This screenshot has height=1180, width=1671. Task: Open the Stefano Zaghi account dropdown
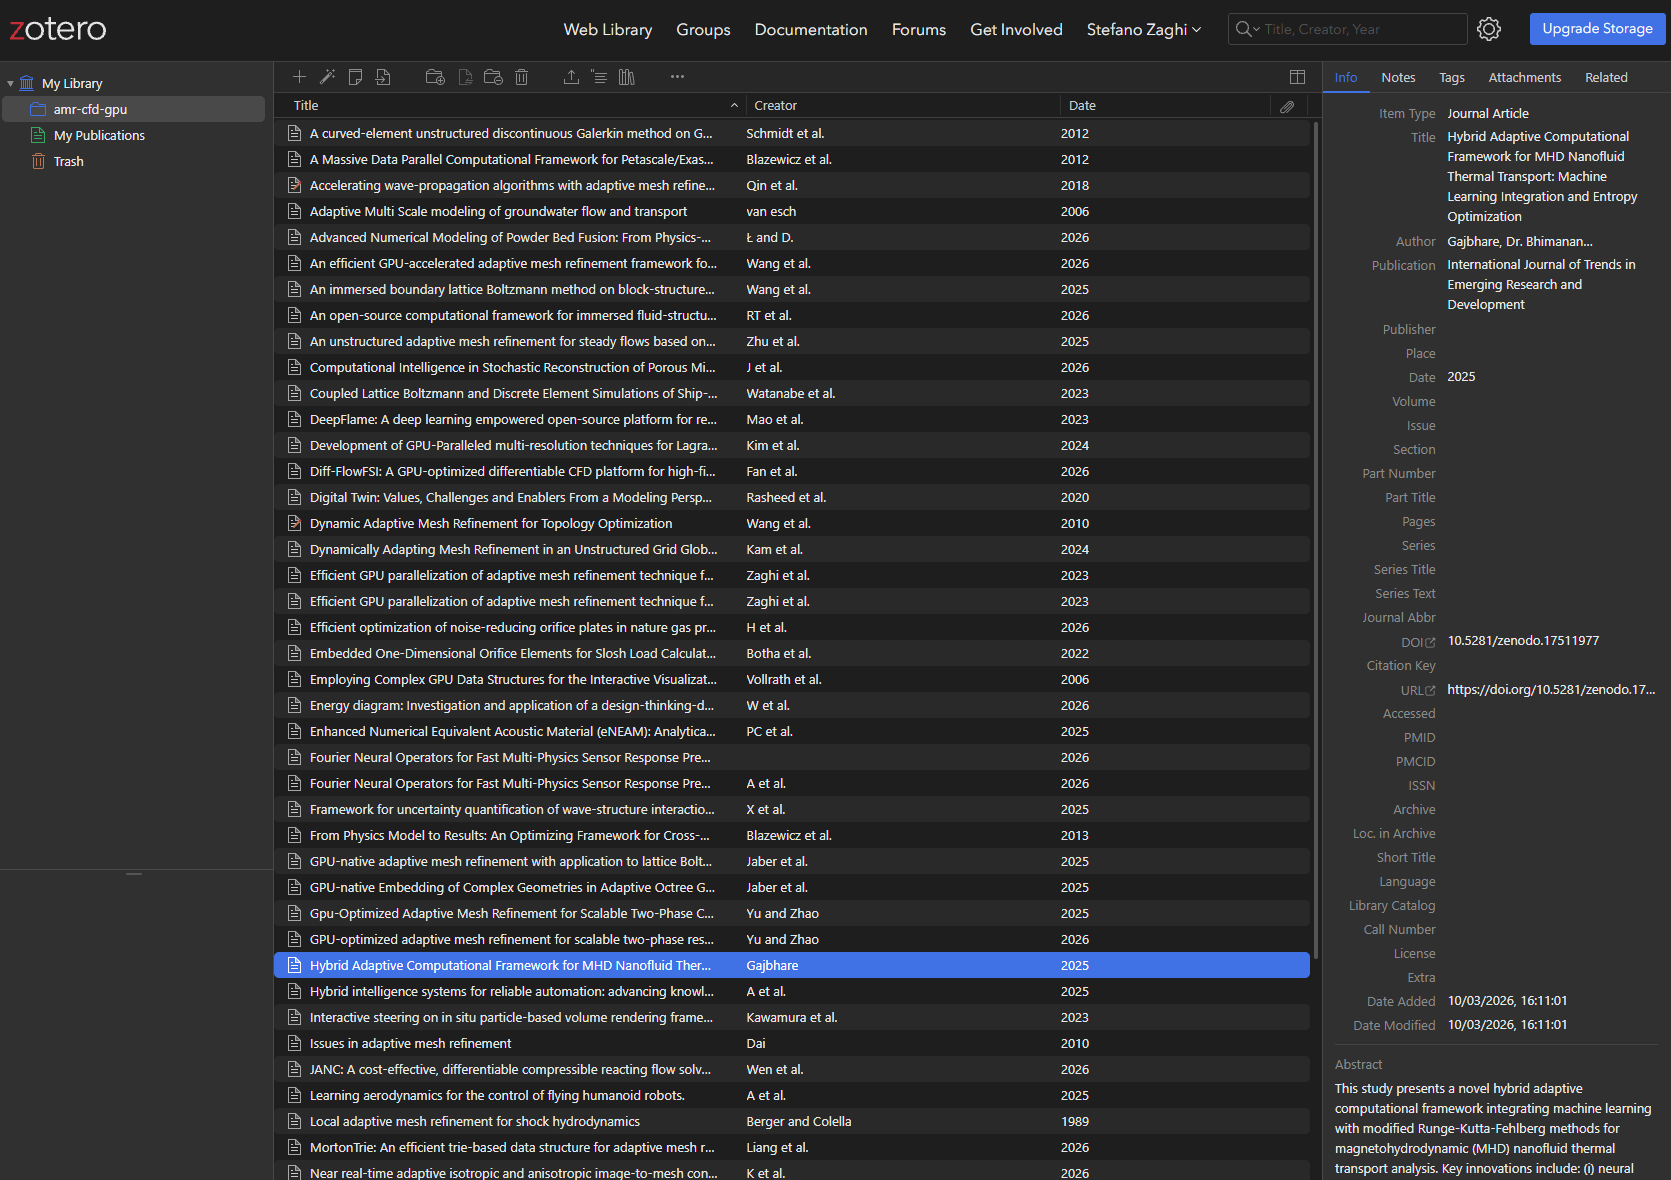pyautogui.click(x=1143, y=30)
